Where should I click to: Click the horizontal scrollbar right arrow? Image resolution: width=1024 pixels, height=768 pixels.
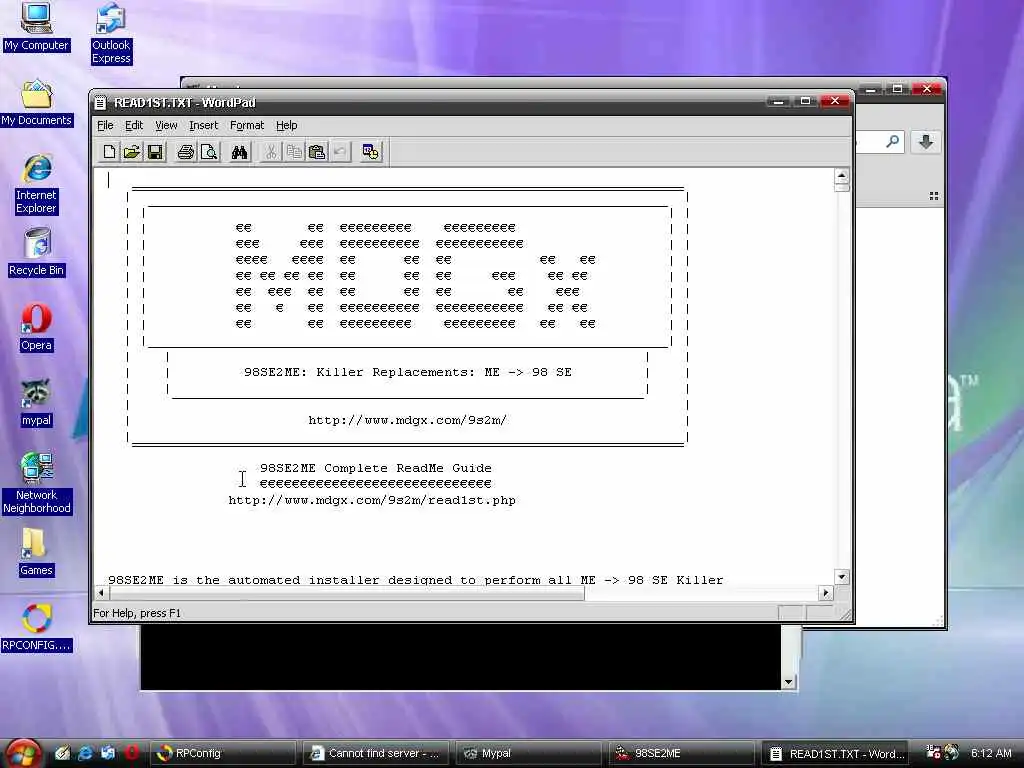826,593
